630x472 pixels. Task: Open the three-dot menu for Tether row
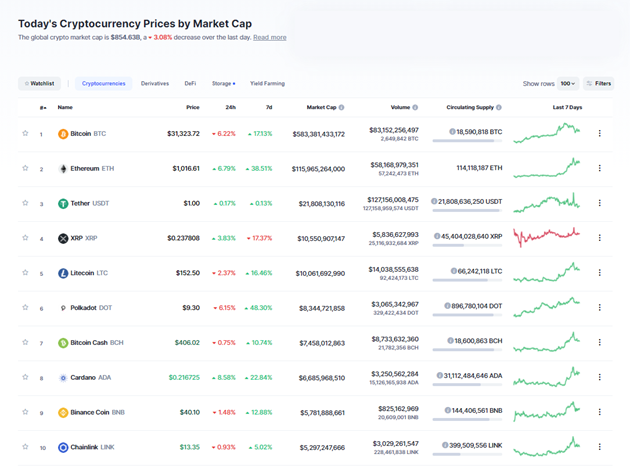click(x=599, y=203)
